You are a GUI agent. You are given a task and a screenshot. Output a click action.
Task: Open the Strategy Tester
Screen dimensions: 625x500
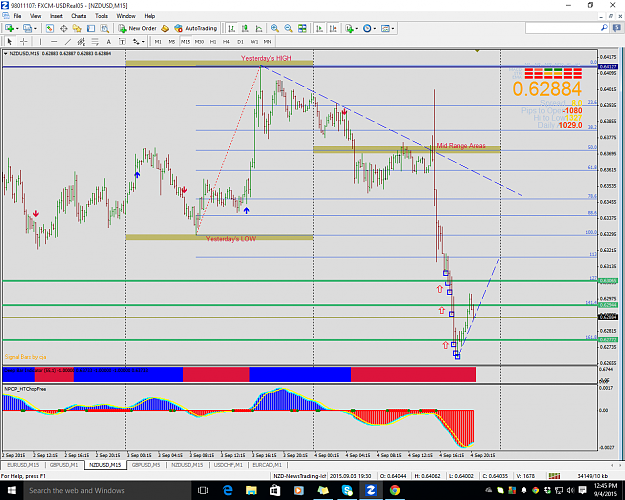tap(104, 28)
